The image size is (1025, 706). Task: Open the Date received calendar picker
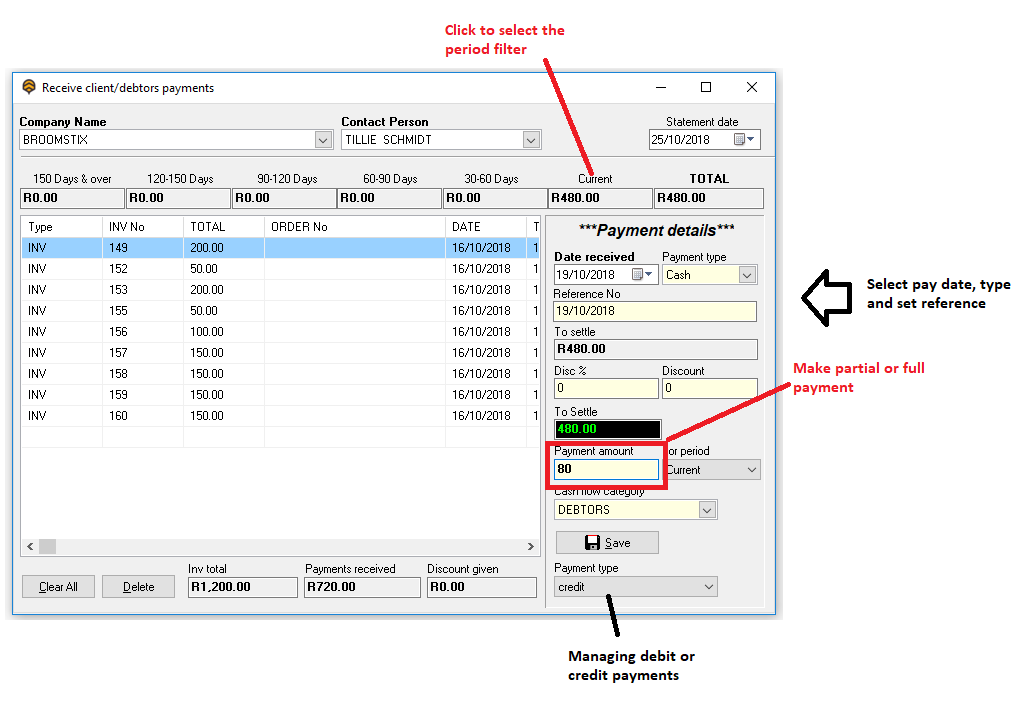[x=642, y=275]
